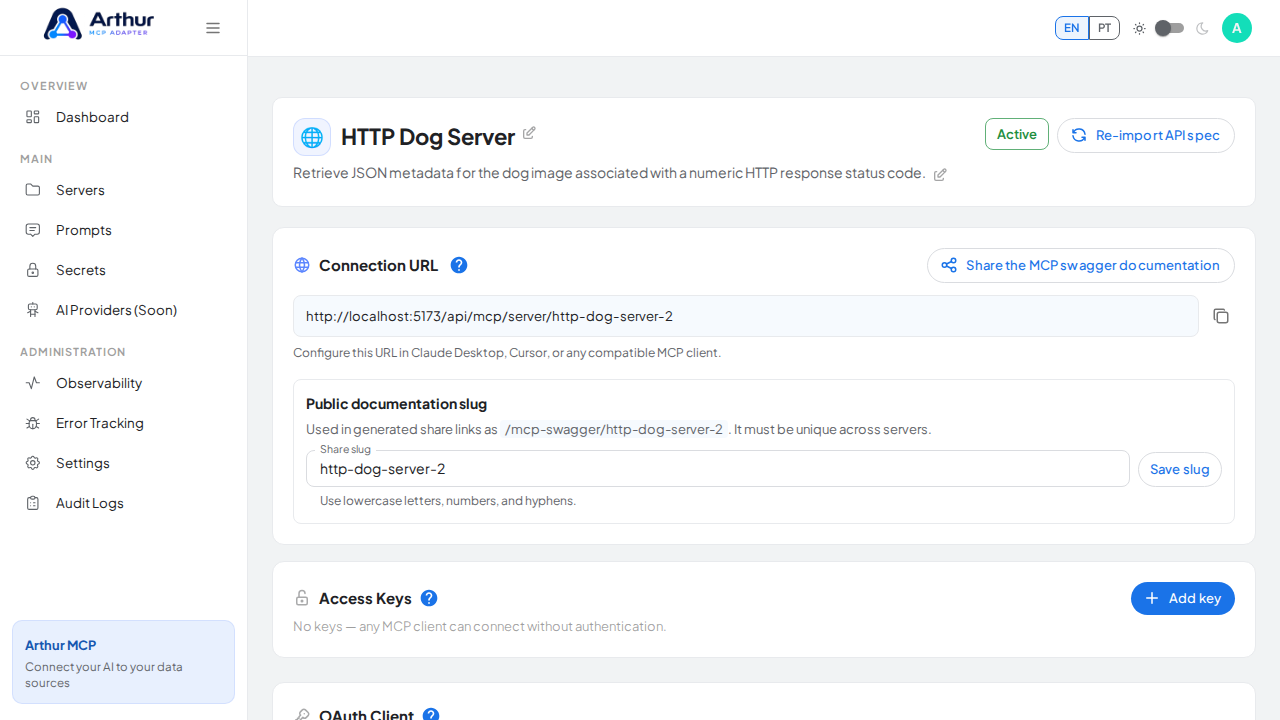1280x720 pixels.
Task: Switch language to PT
Action: click(x=1104, y=28)
